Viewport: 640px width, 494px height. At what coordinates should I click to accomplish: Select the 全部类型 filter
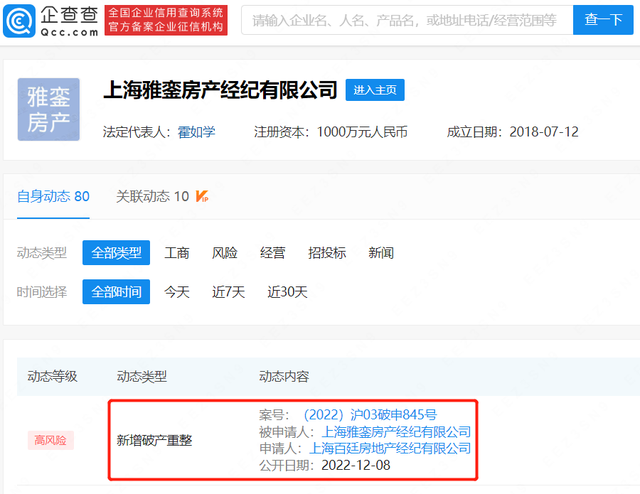click(x=116, y=253)
